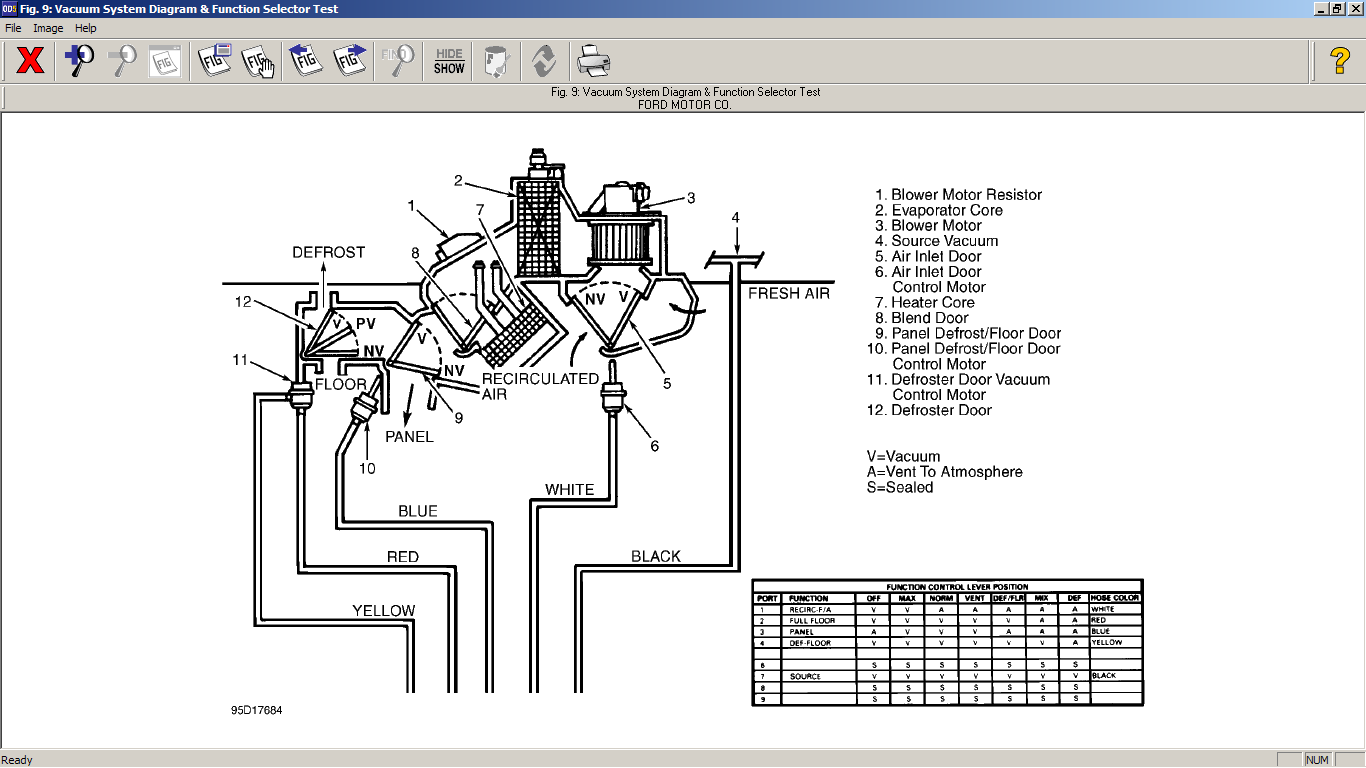
Task: Toggle the HIDE/SHOW button
Action: pyautogui.click(x=449, y=61)
